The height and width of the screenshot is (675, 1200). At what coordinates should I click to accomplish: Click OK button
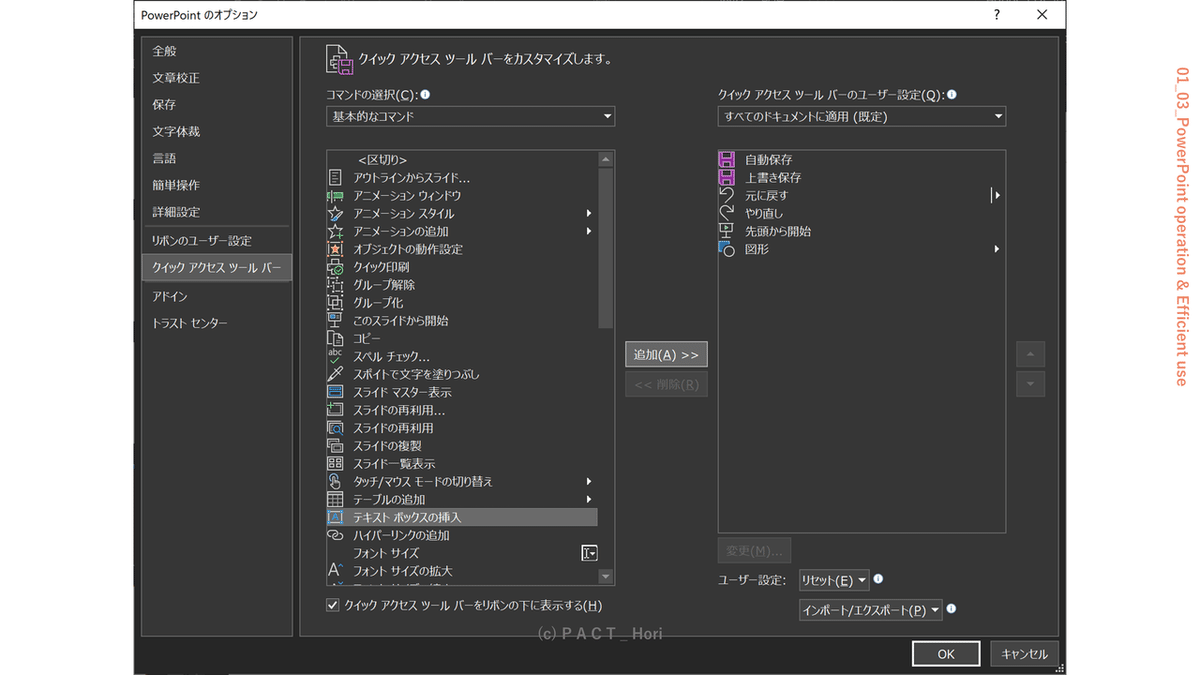point(945,654)
